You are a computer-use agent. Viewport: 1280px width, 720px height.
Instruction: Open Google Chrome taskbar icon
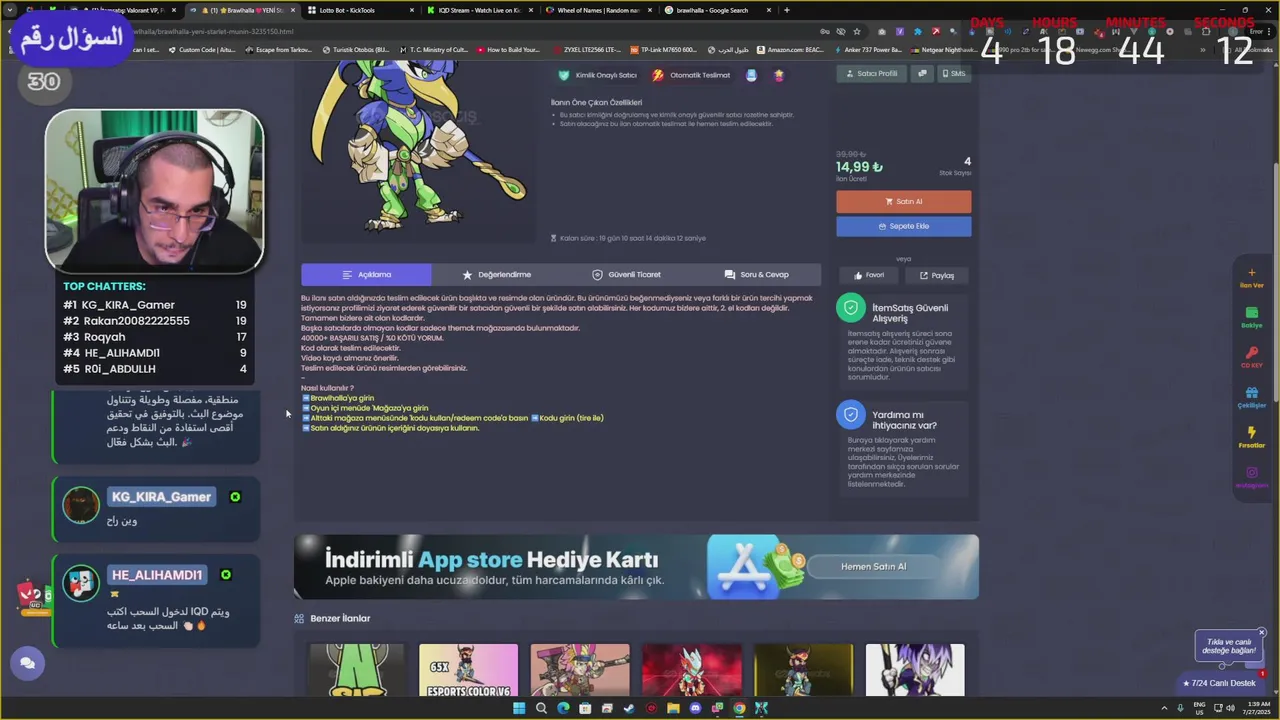coord(739,709)
